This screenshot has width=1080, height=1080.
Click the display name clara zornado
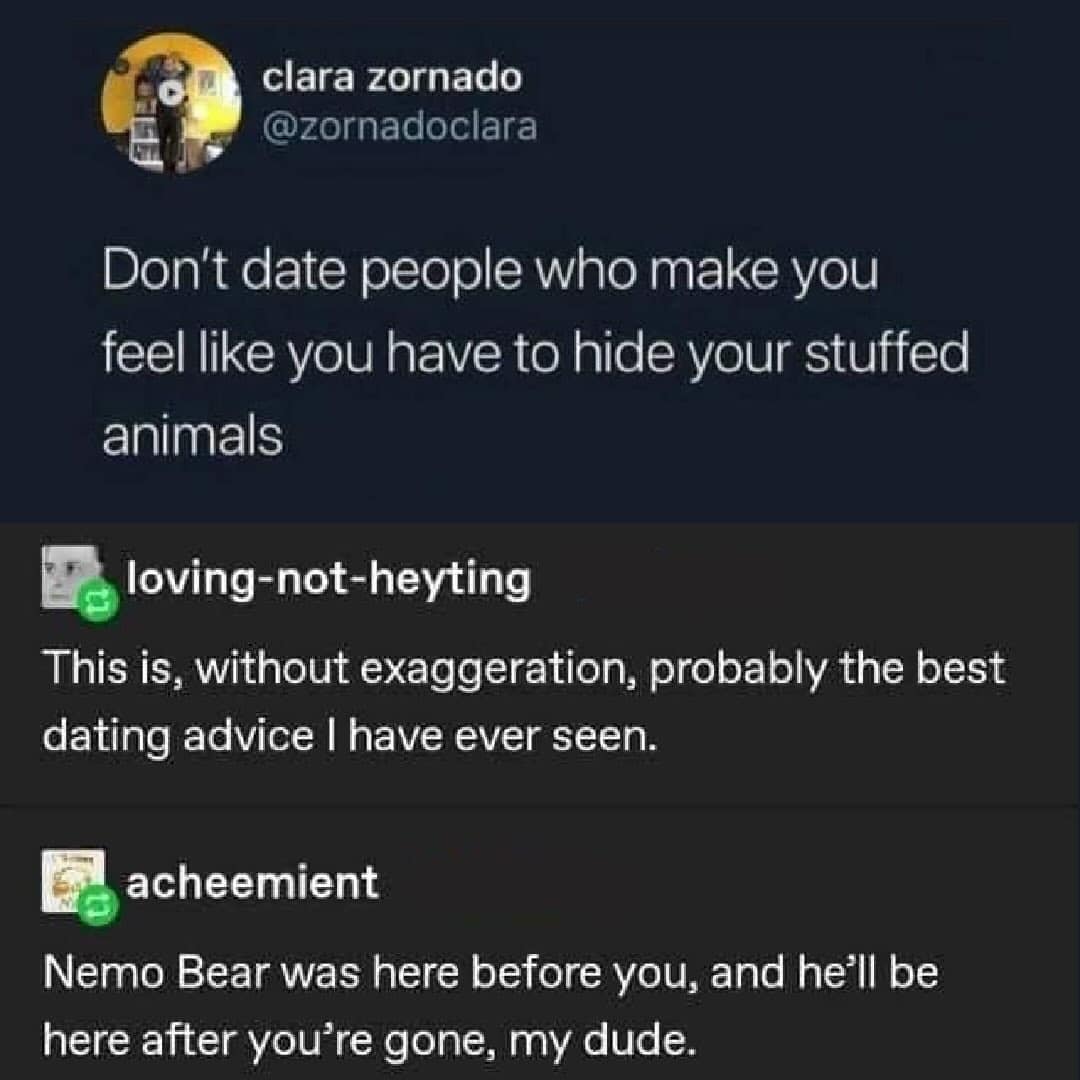point(391,76)
